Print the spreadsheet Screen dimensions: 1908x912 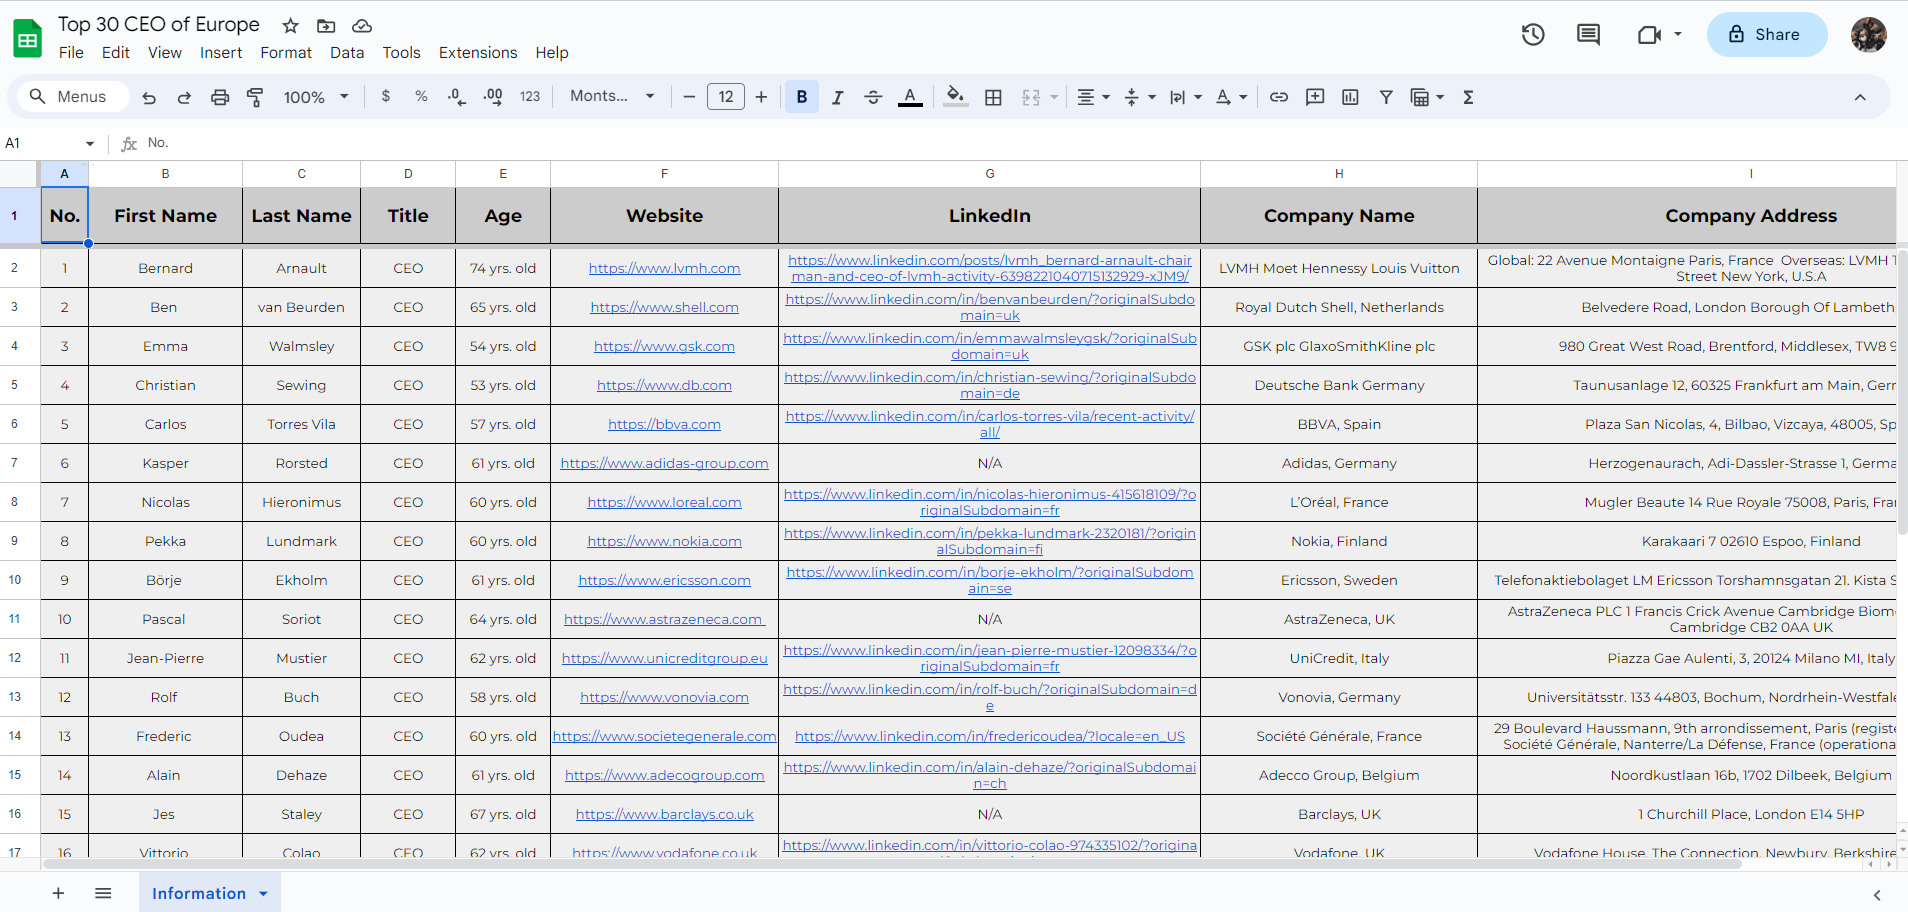point(220,97)
